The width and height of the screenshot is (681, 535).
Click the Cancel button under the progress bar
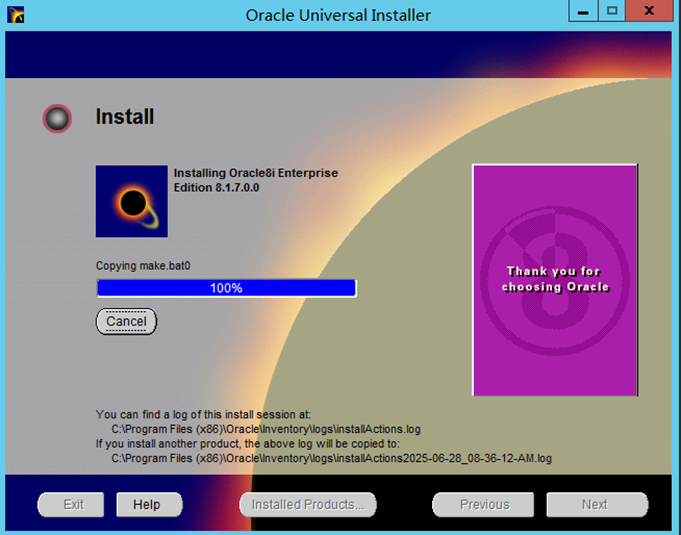(126, 321)
